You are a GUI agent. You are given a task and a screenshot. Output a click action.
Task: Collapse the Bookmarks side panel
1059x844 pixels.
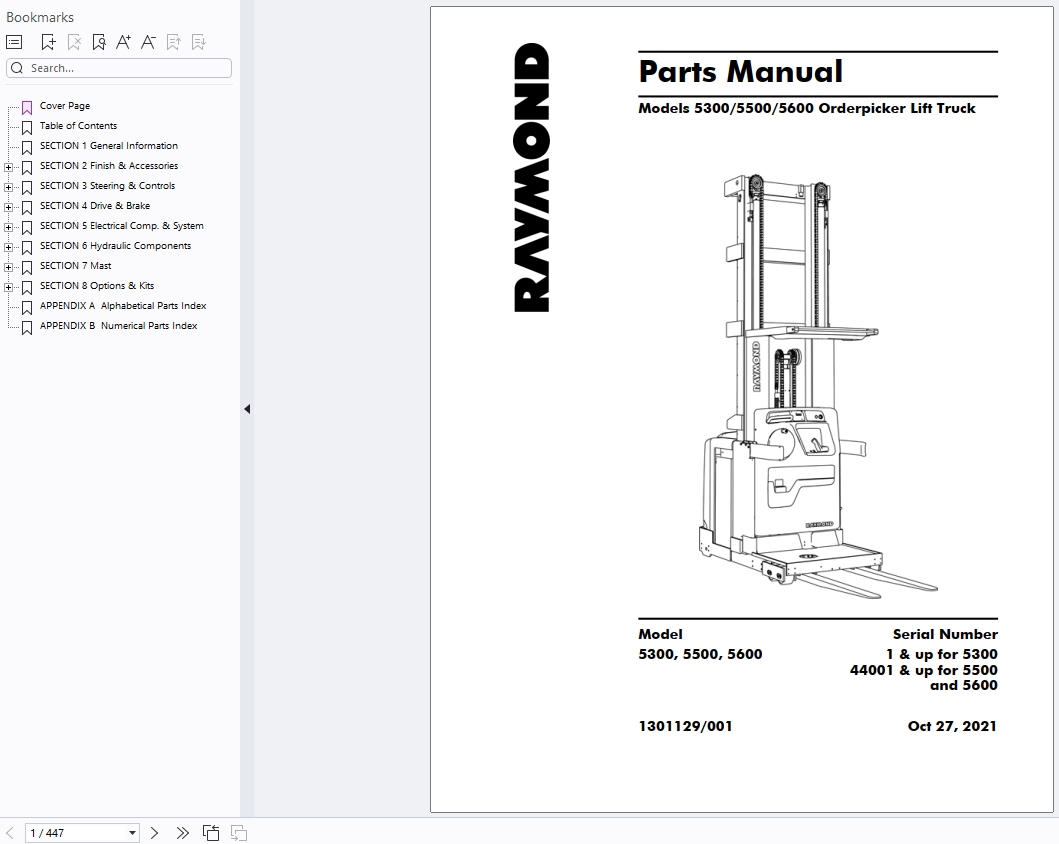(x=246, y=408)
